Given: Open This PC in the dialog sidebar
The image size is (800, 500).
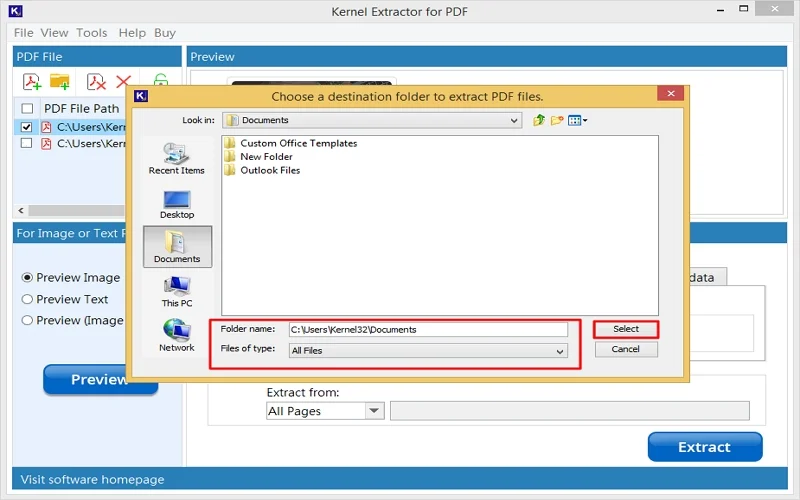Looking at the screenshot, I should click(177, 292).
